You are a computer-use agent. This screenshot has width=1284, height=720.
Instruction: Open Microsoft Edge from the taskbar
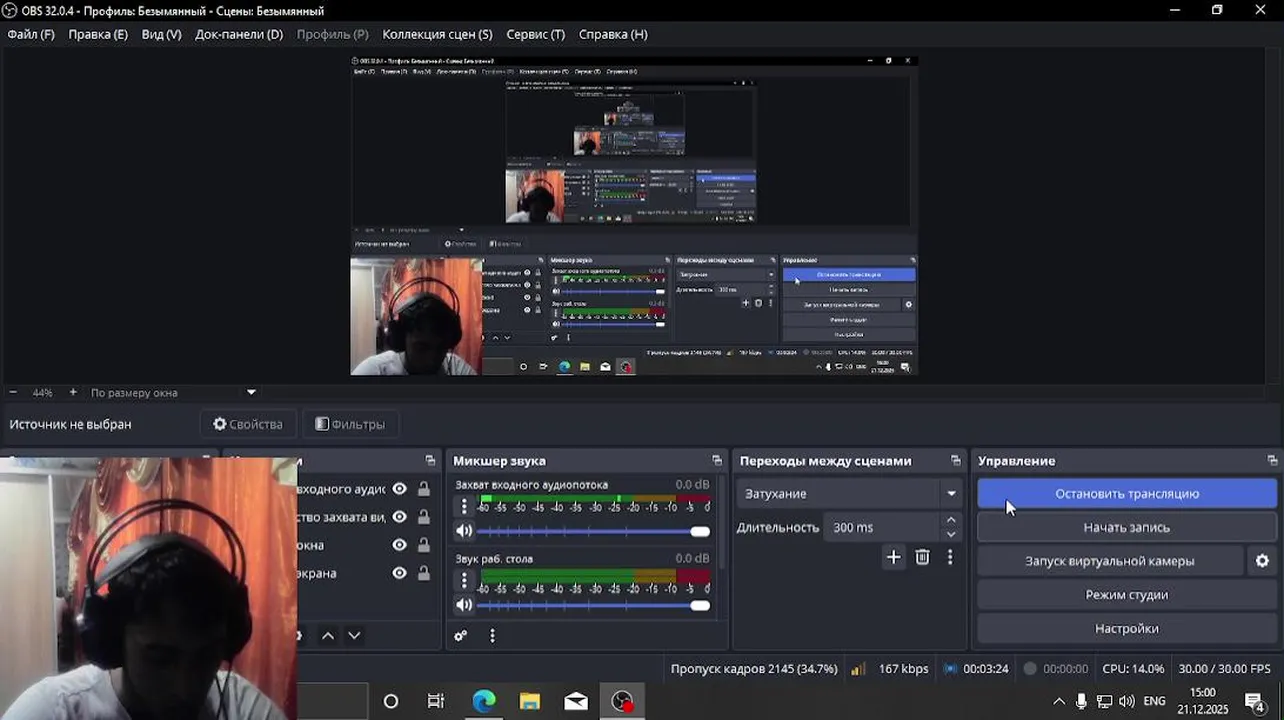[484, 701]
